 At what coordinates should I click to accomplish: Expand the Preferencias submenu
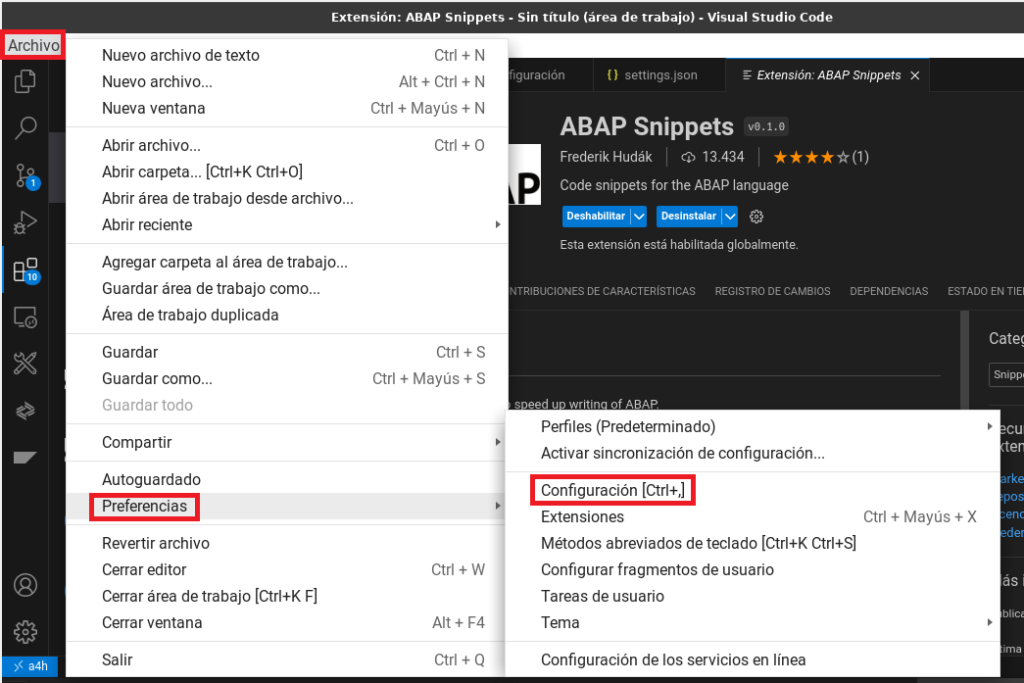287,506
